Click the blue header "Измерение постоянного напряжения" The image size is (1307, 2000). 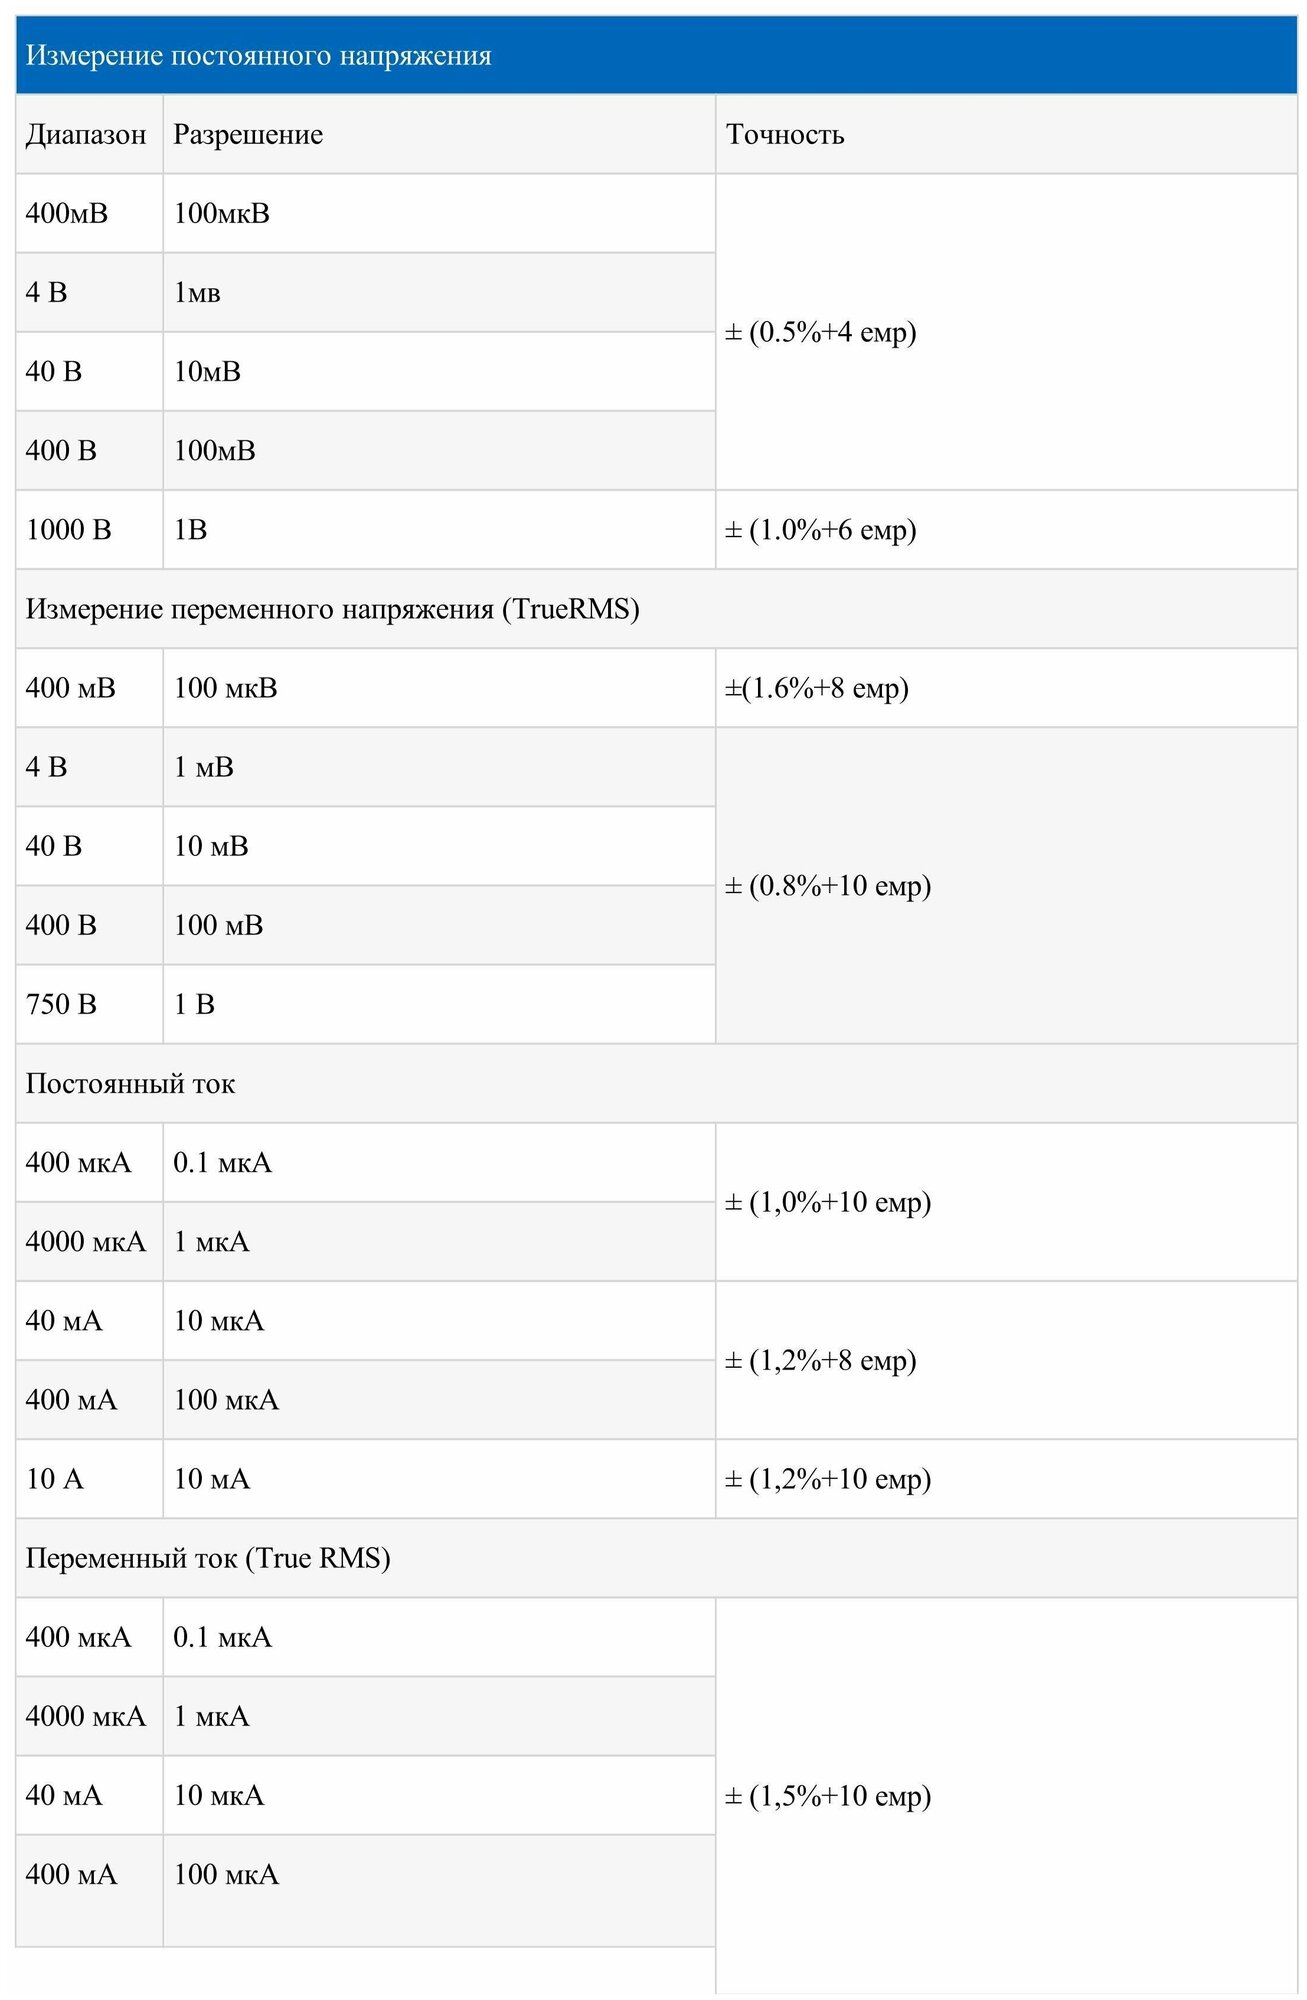point(258,56)
